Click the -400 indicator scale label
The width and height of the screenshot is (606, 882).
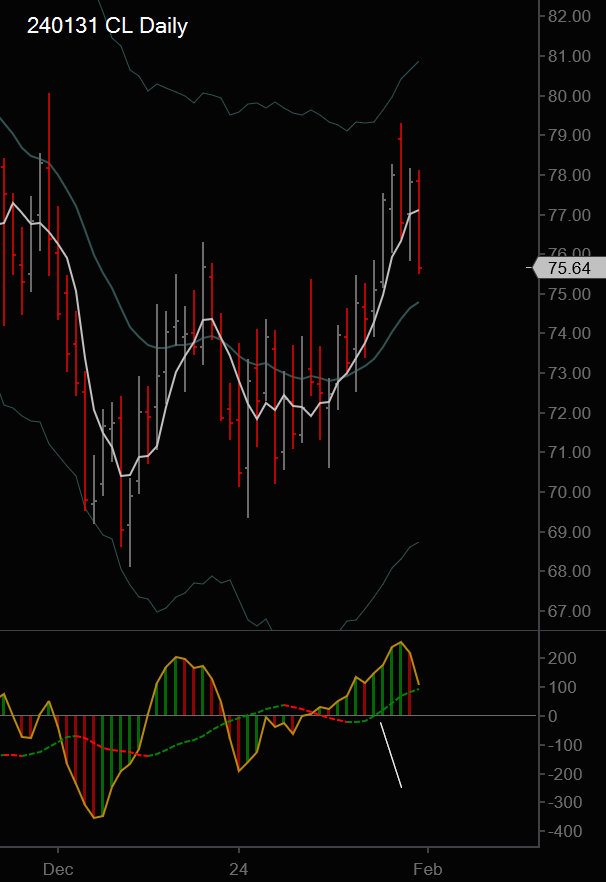[x=564, y=832]
